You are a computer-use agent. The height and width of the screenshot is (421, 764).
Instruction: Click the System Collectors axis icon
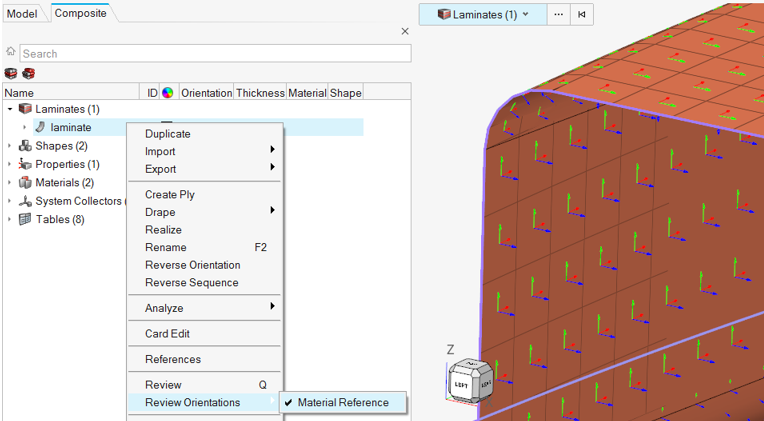[25, 201]
